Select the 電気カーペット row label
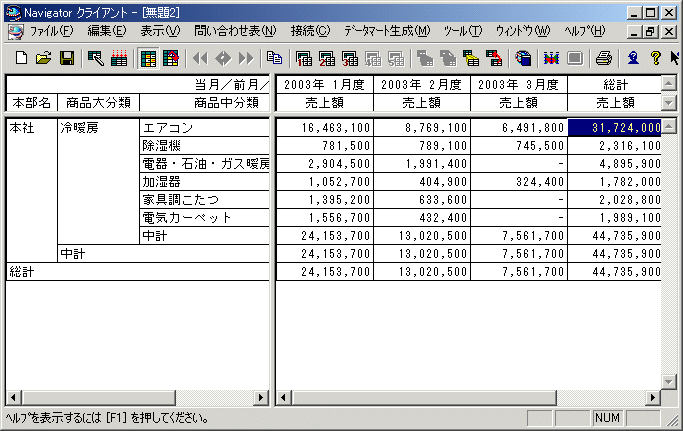Viewport: 683px width, 431px height. pyautogui.click(x=205, y=217)
